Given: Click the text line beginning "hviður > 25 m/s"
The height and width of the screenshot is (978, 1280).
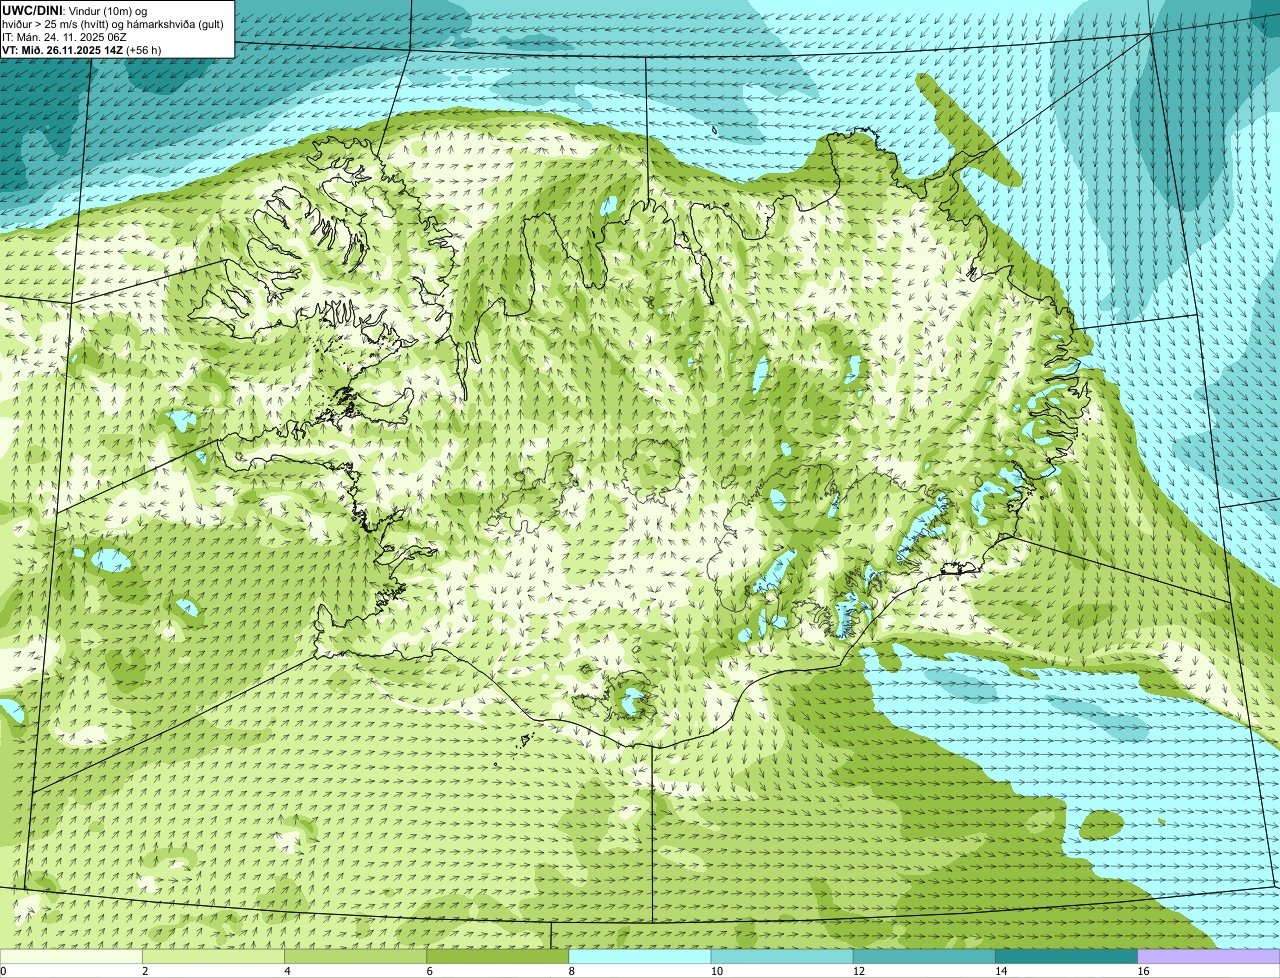Looking at the screenshot, I should tap(113, 23).
